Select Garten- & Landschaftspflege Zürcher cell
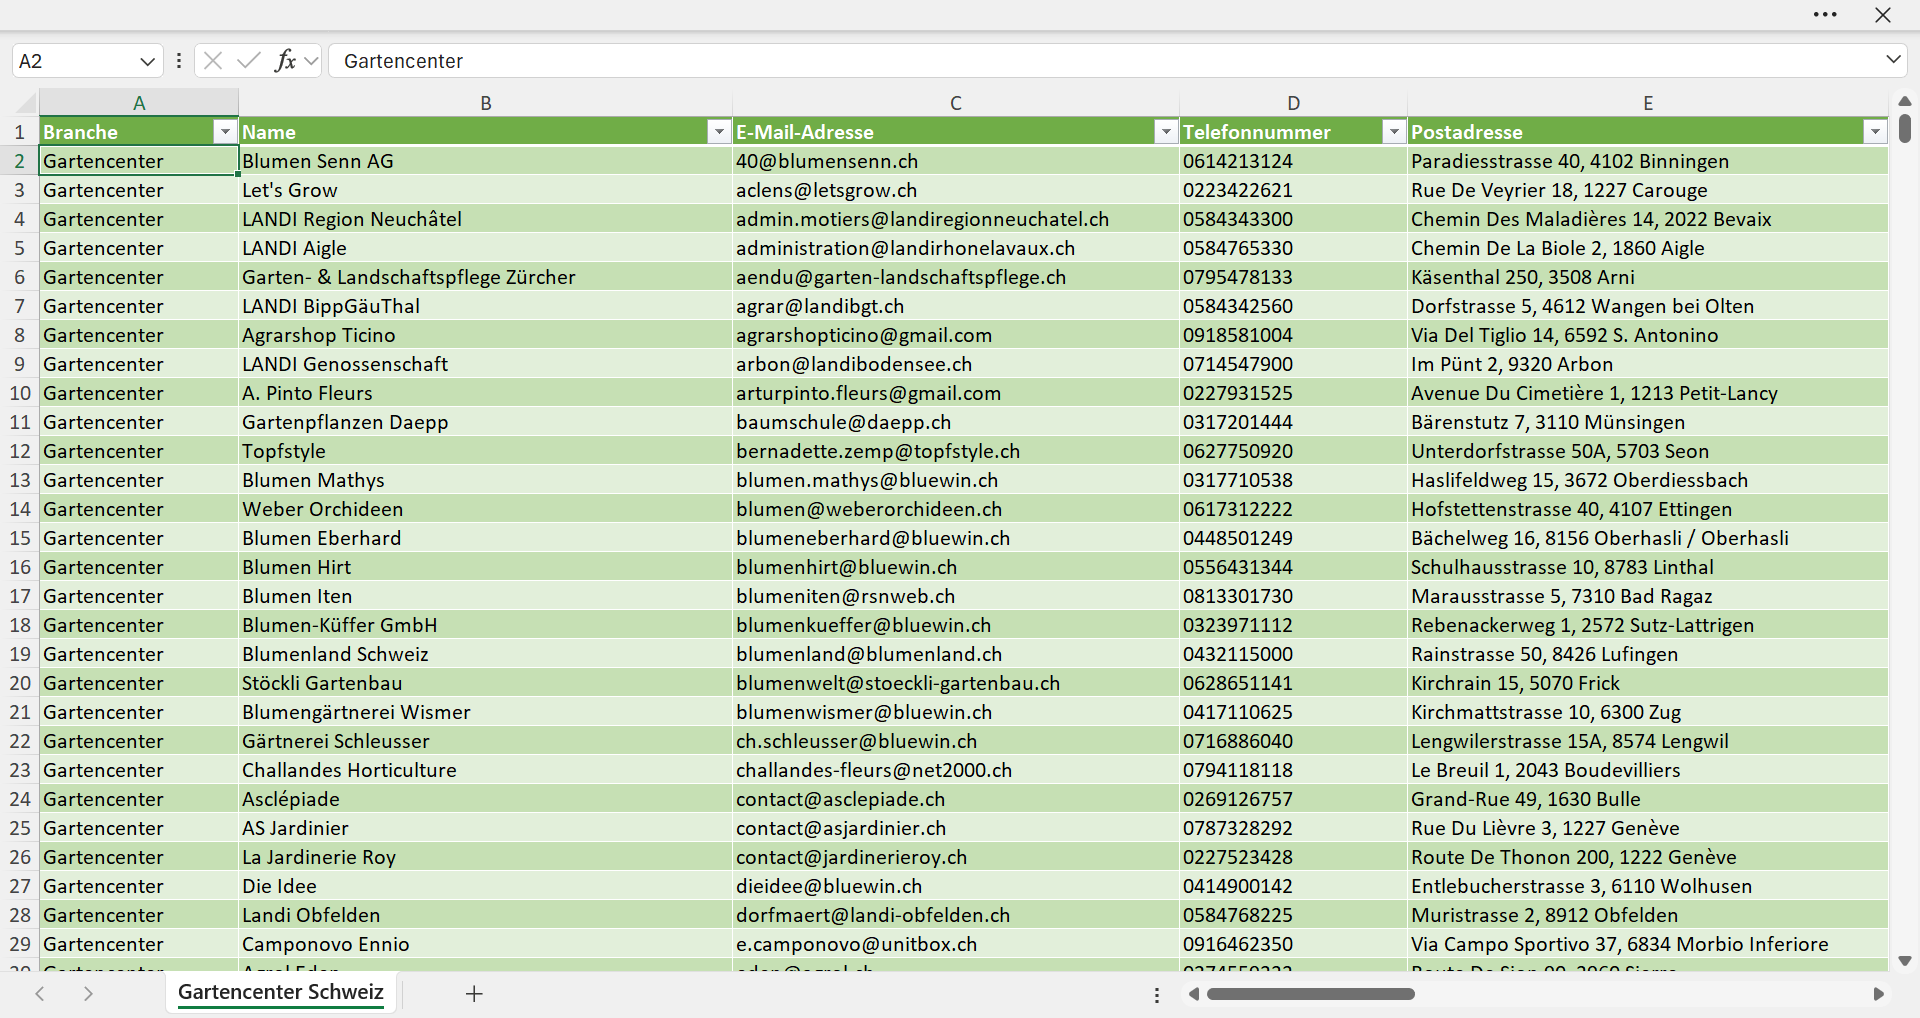Screen dimensions: 1920x1018 (x=486, y=277)
